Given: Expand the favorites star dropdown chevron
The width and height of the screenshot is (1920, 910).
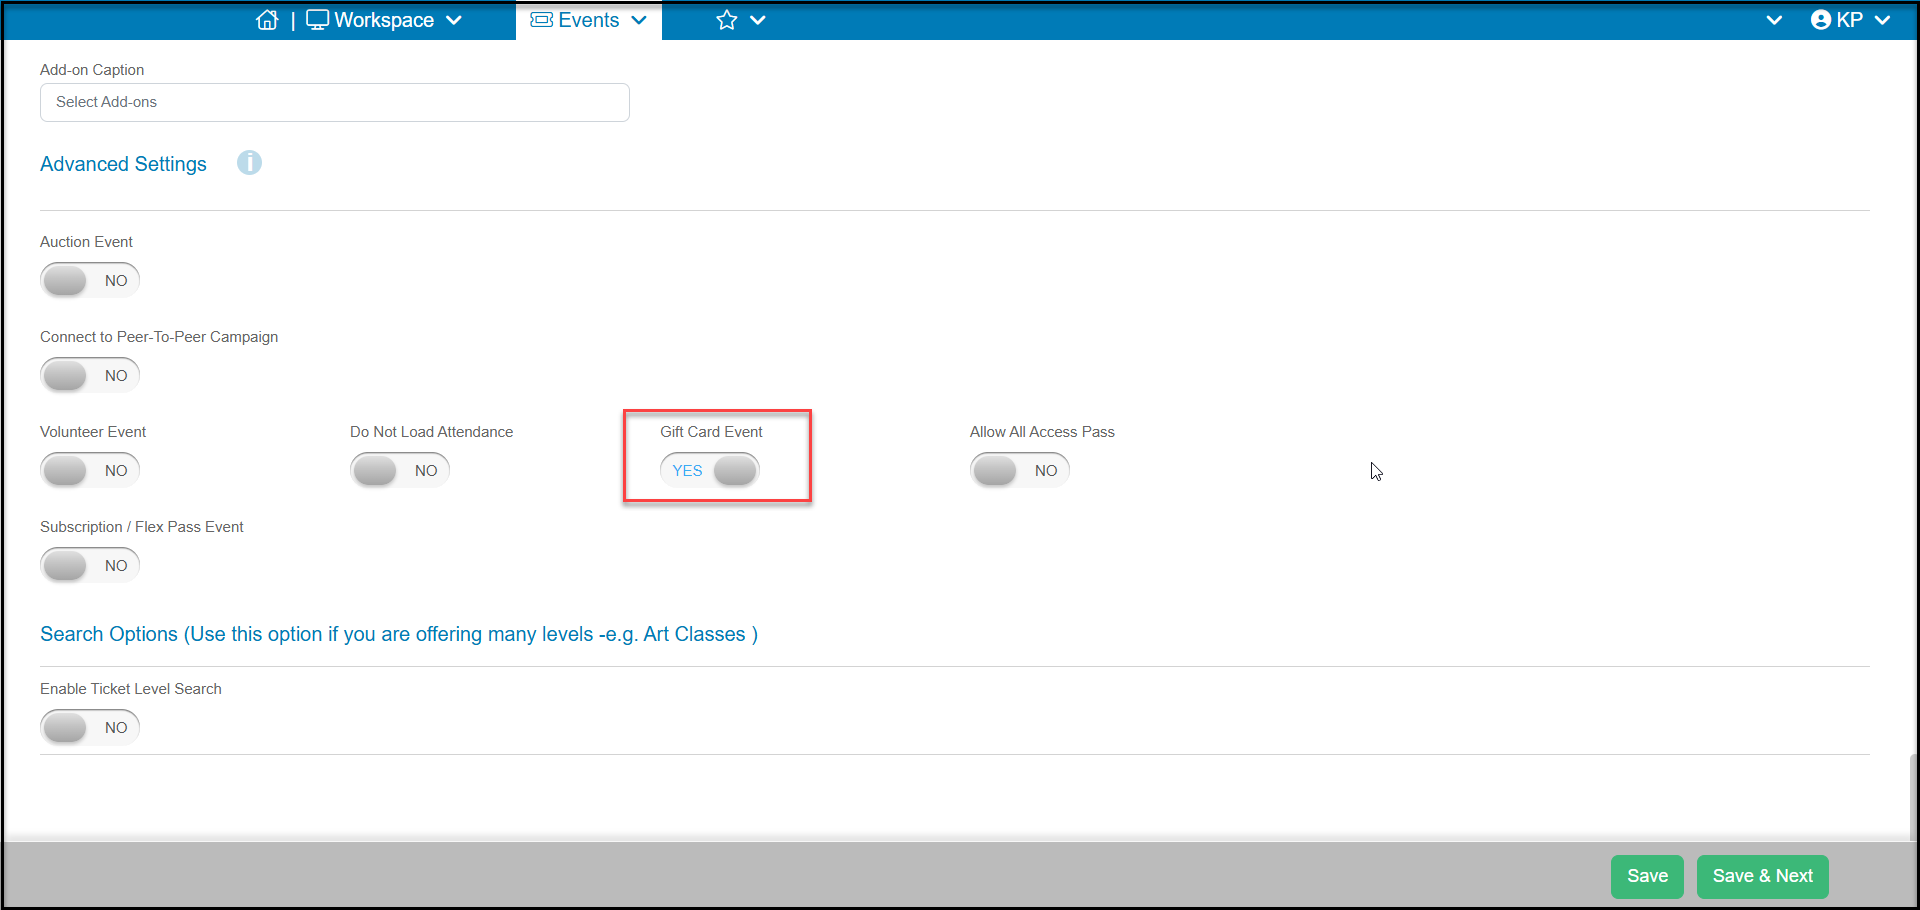Looking at the screenshot, I should coord(758,20).
